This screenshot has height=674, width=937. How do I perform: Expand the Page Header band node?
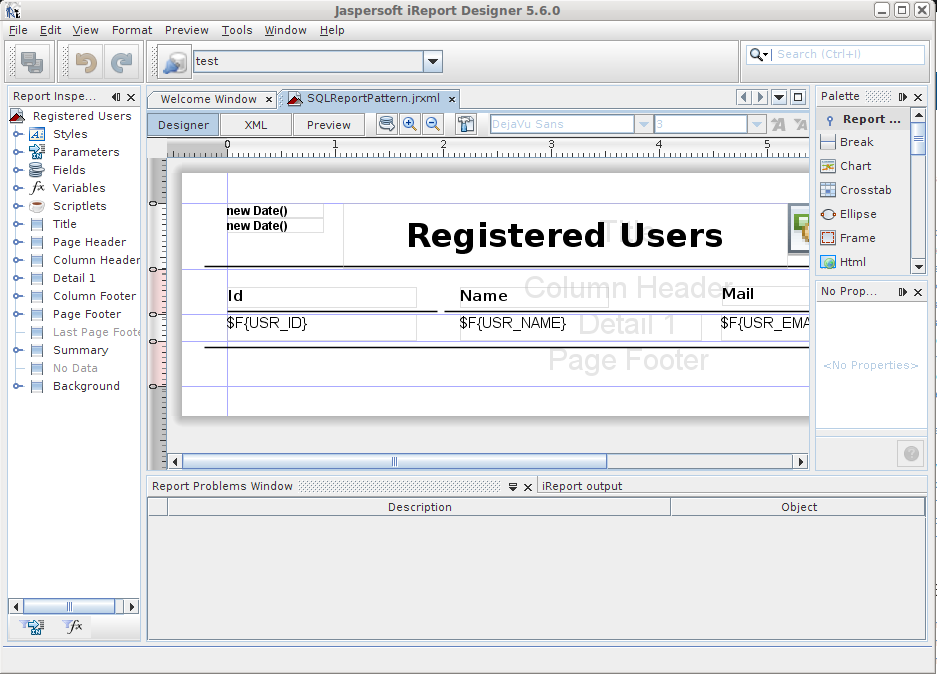pos(18,242)
